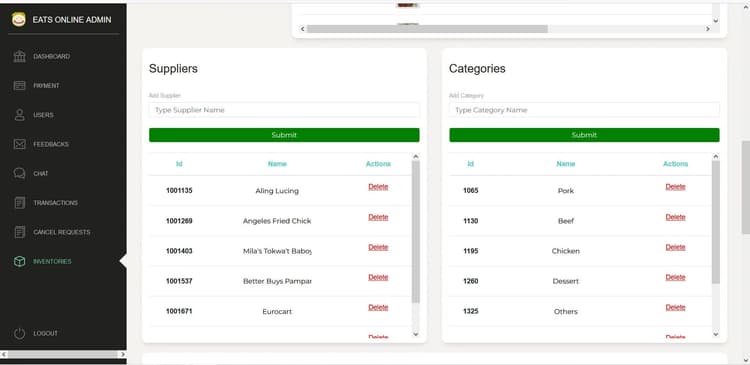
Task: Focus the Type Category Name field
Action: [584, 110]
